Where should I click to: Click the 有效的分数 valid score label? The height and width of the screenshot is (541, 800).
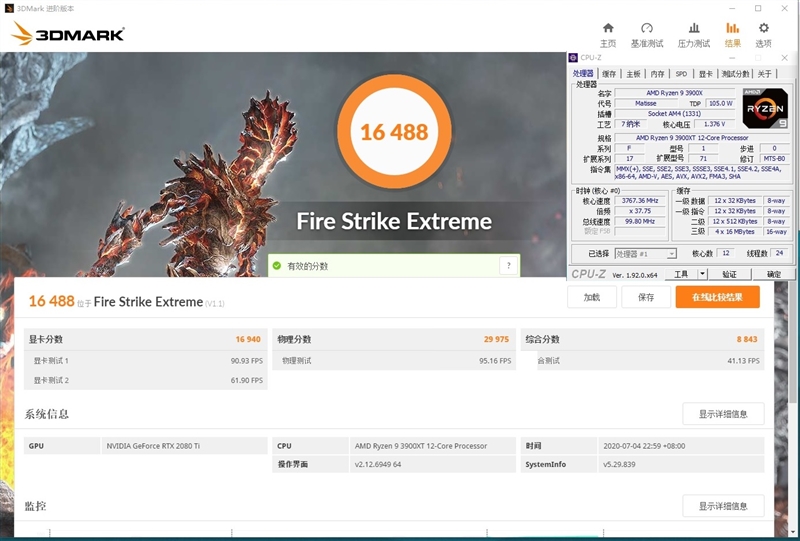308,266
